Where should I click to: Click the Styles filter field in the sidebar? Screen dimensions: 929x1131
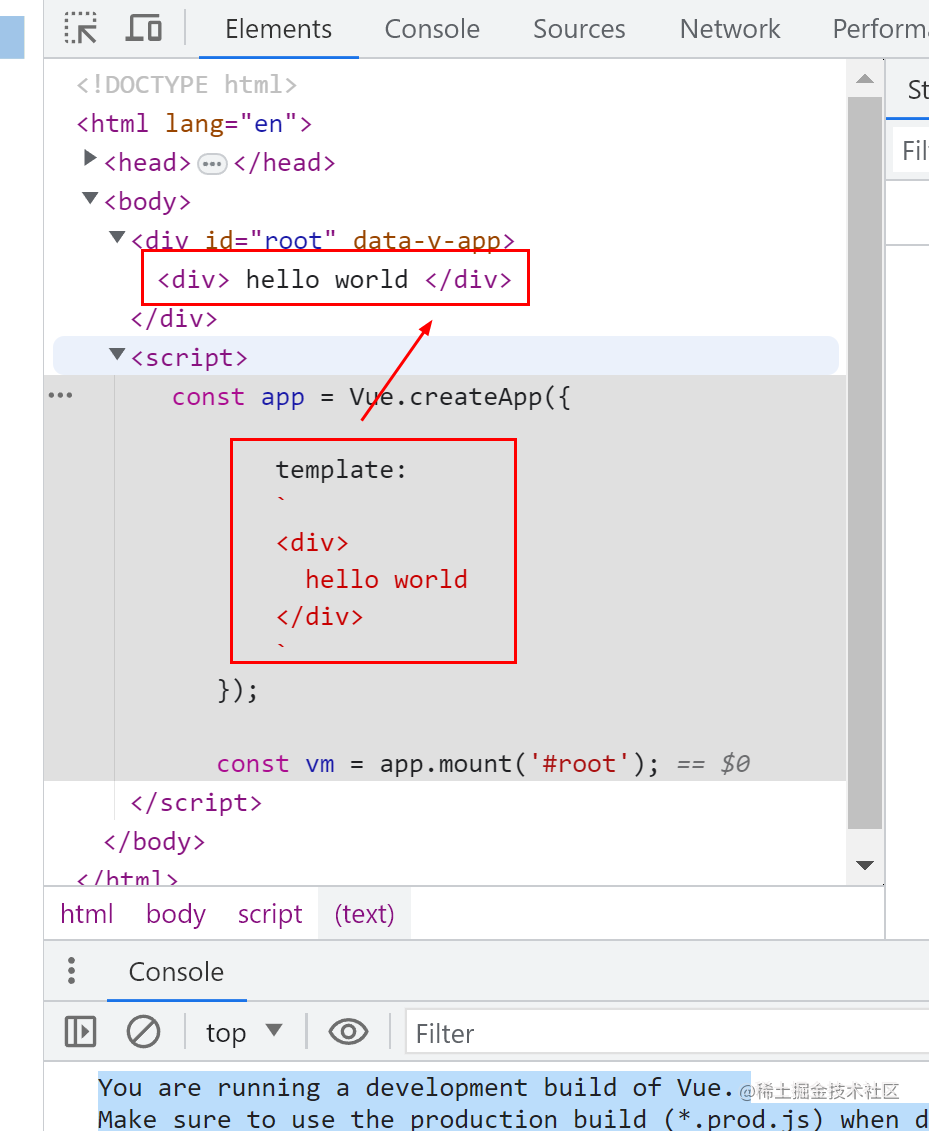912,150
